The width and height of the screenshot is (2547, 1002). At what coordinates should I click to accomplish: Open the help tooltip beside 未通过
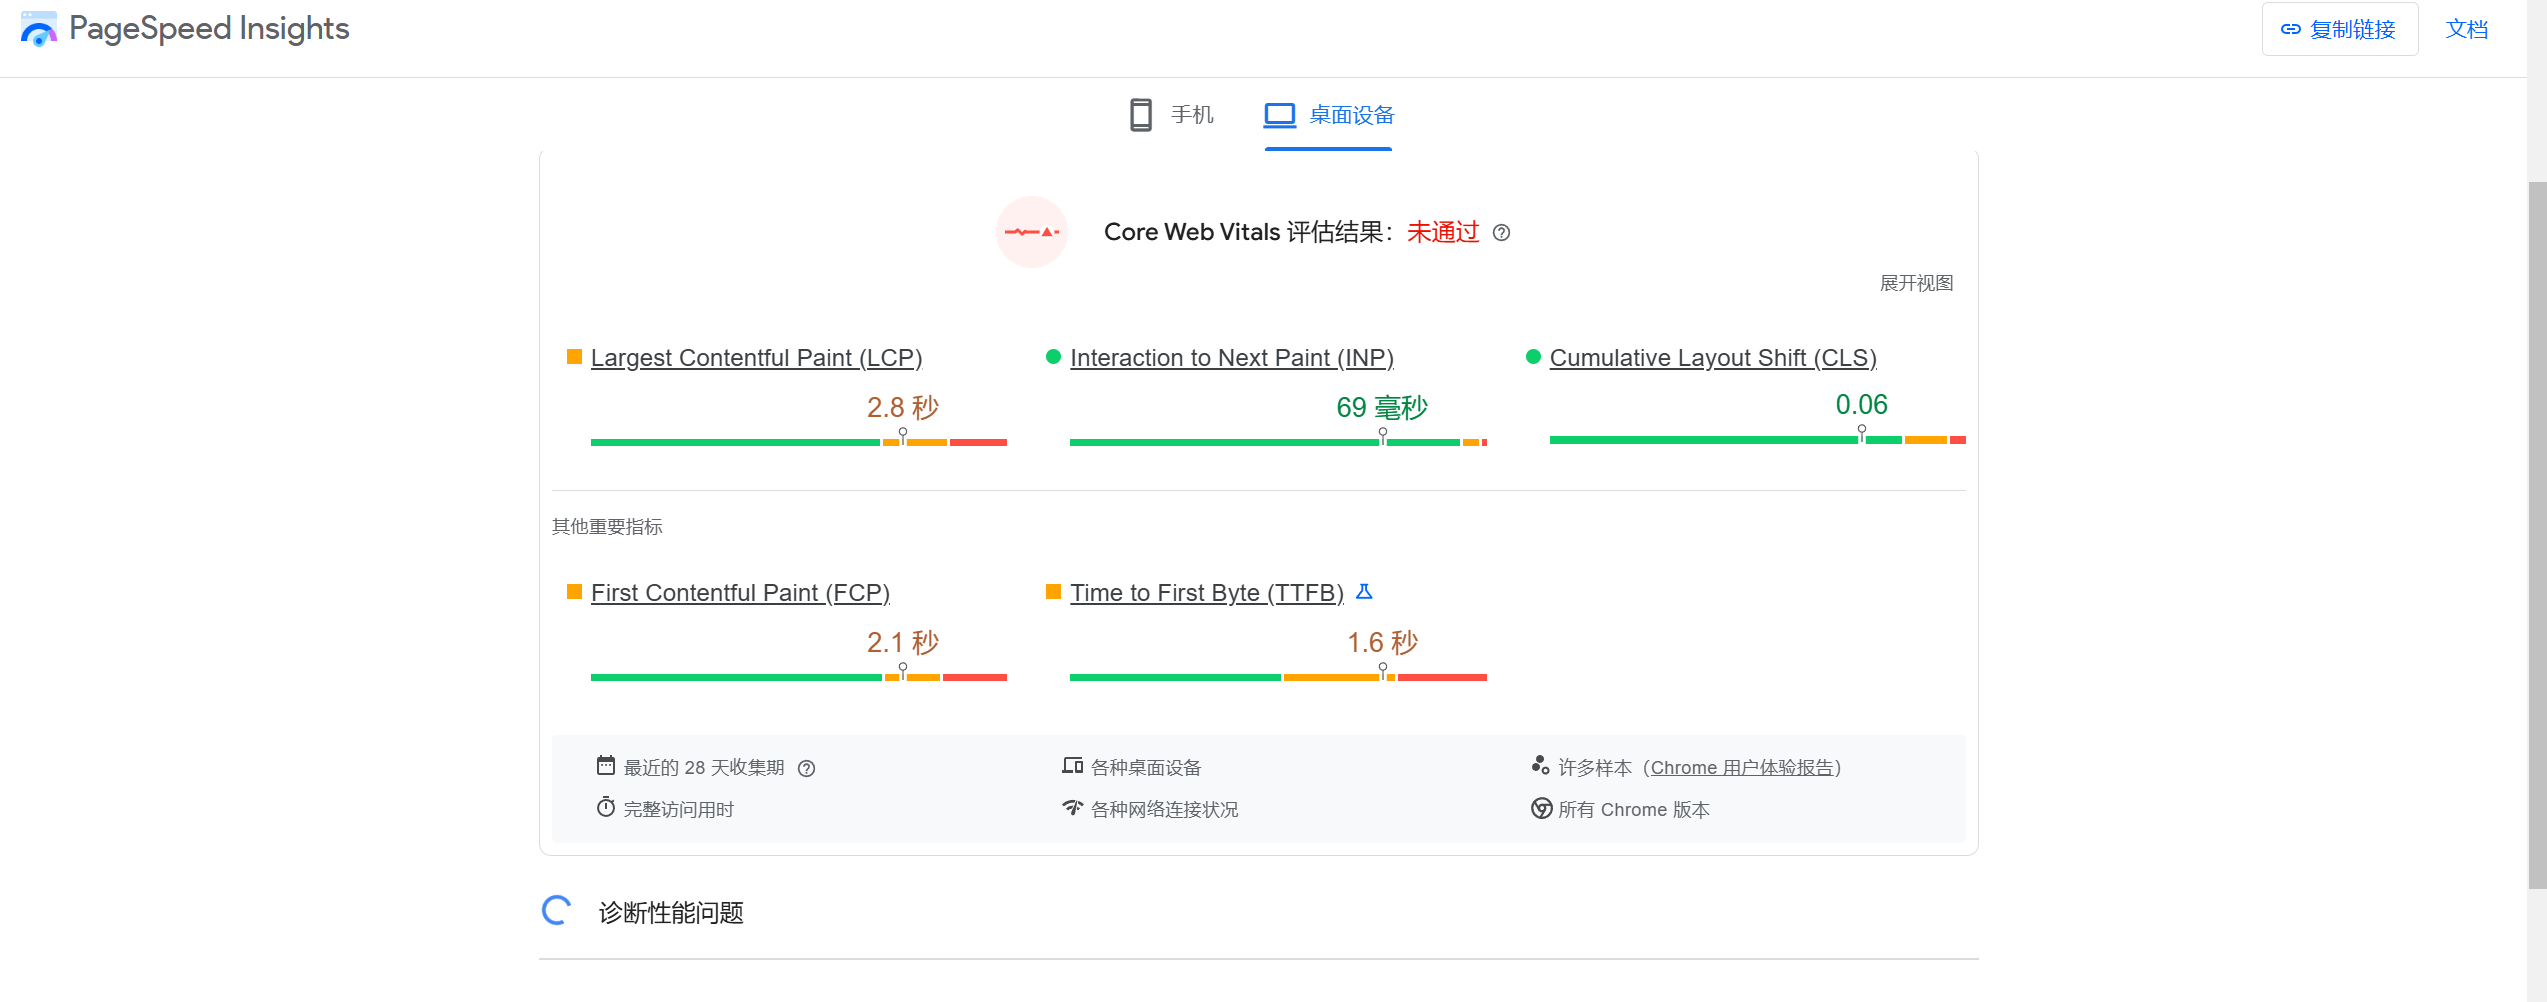point(1501,232)
